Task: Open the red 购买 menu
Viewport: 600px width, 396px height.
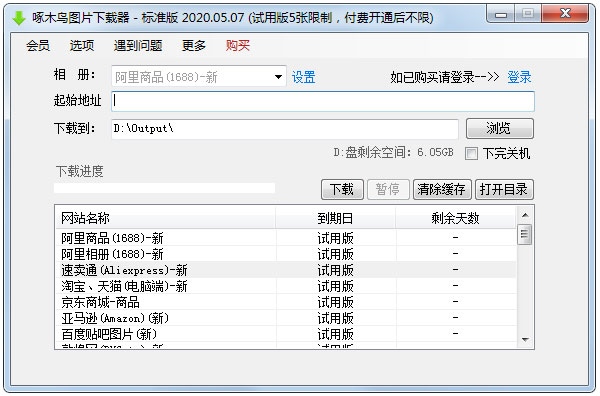Action: click(x=238, y=46)
